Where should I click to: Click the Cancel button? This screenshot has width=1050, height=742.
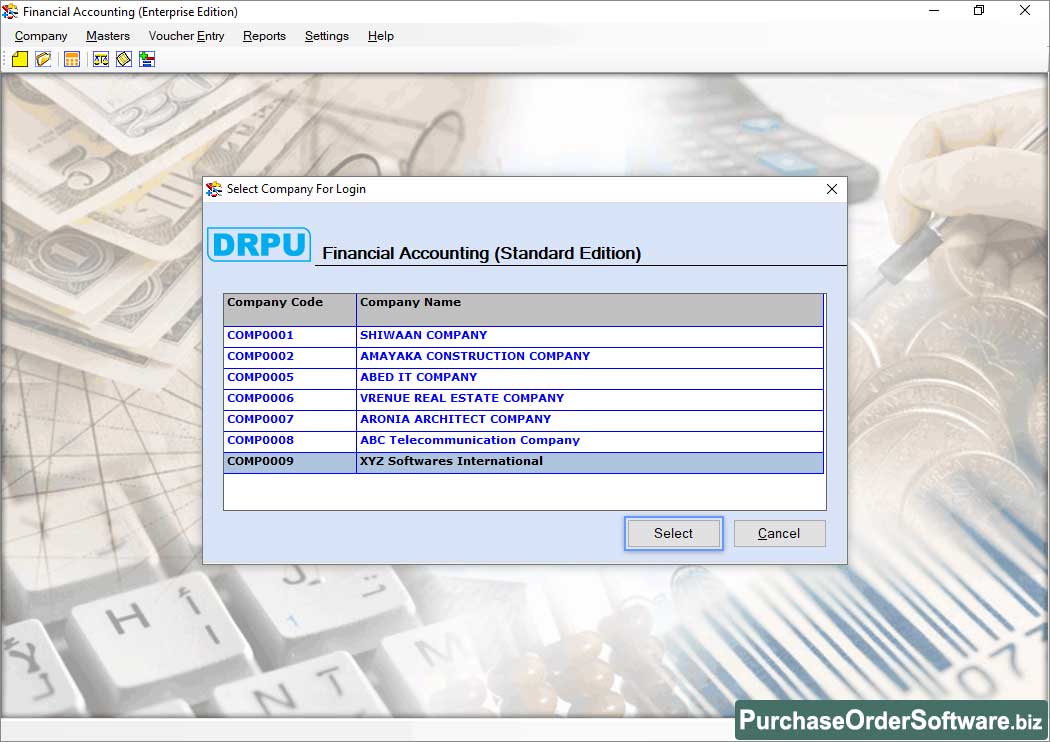[x=779, y=534]
